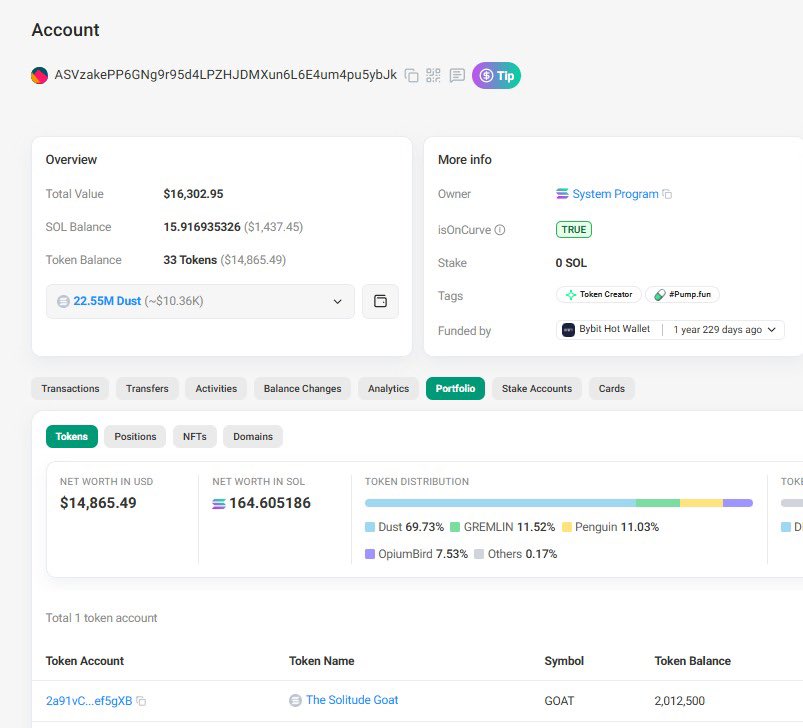
Task: Open the message icon beside the address
Action: coord(457,76)
